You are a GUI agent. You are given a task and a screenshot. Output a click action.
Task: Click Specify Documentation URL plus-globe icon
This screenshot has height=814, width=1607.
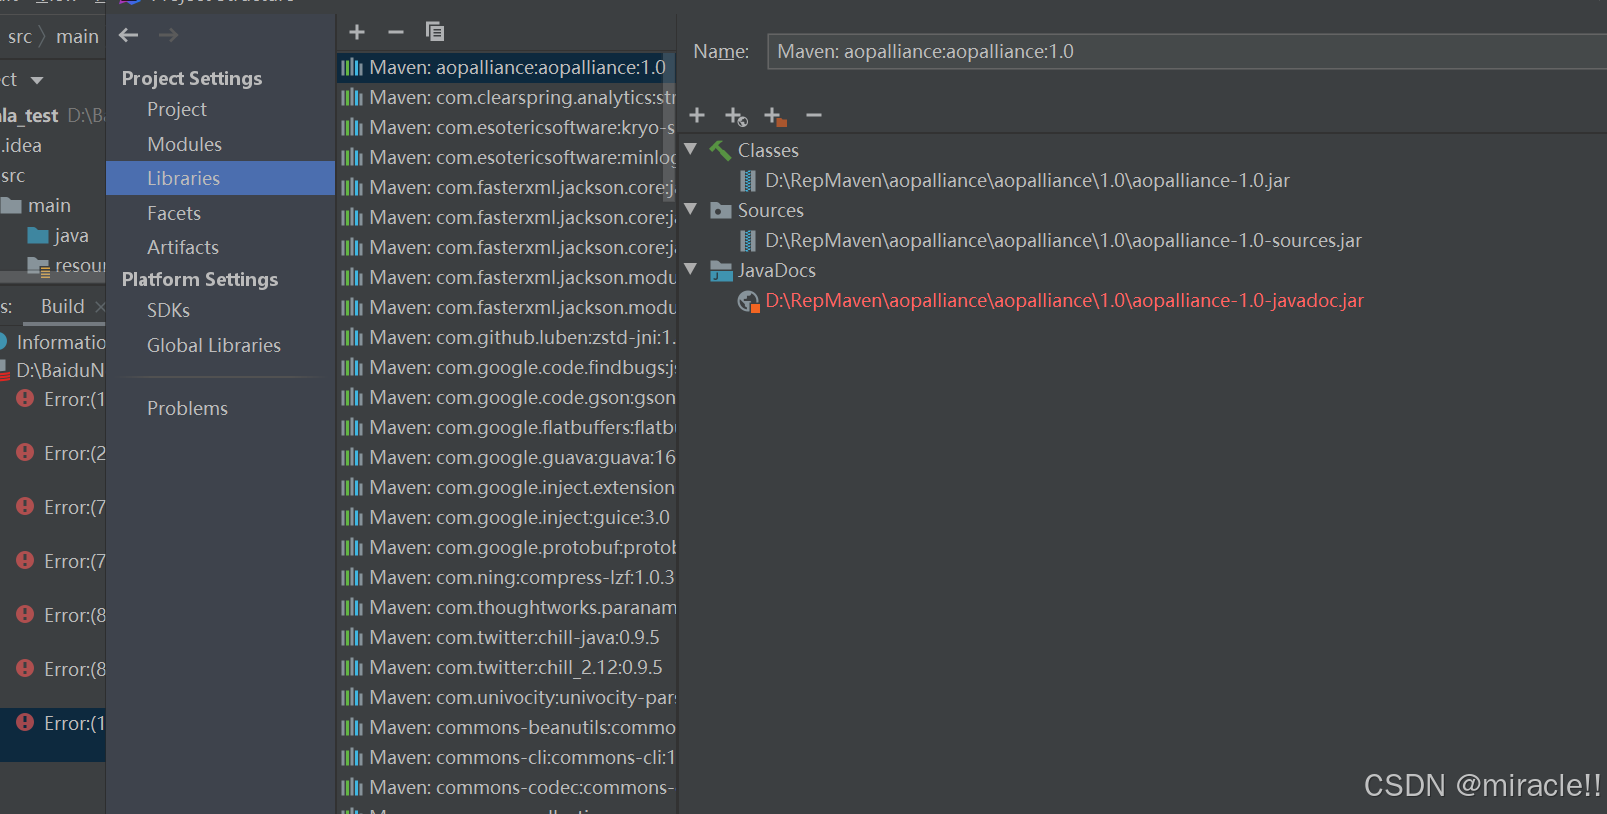[736, 117]
